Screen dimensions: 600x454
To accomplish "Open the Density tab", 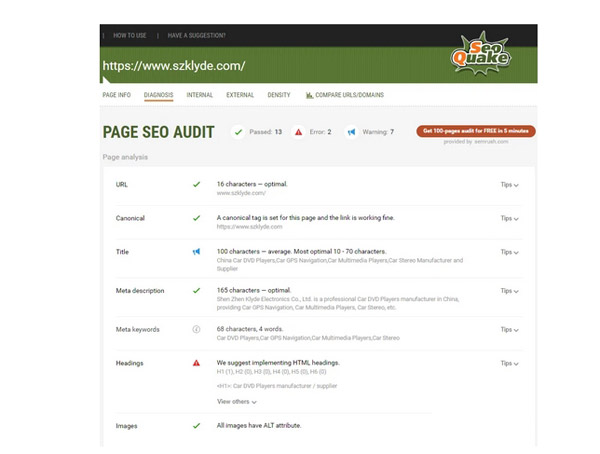I will (x=279, y=95).
